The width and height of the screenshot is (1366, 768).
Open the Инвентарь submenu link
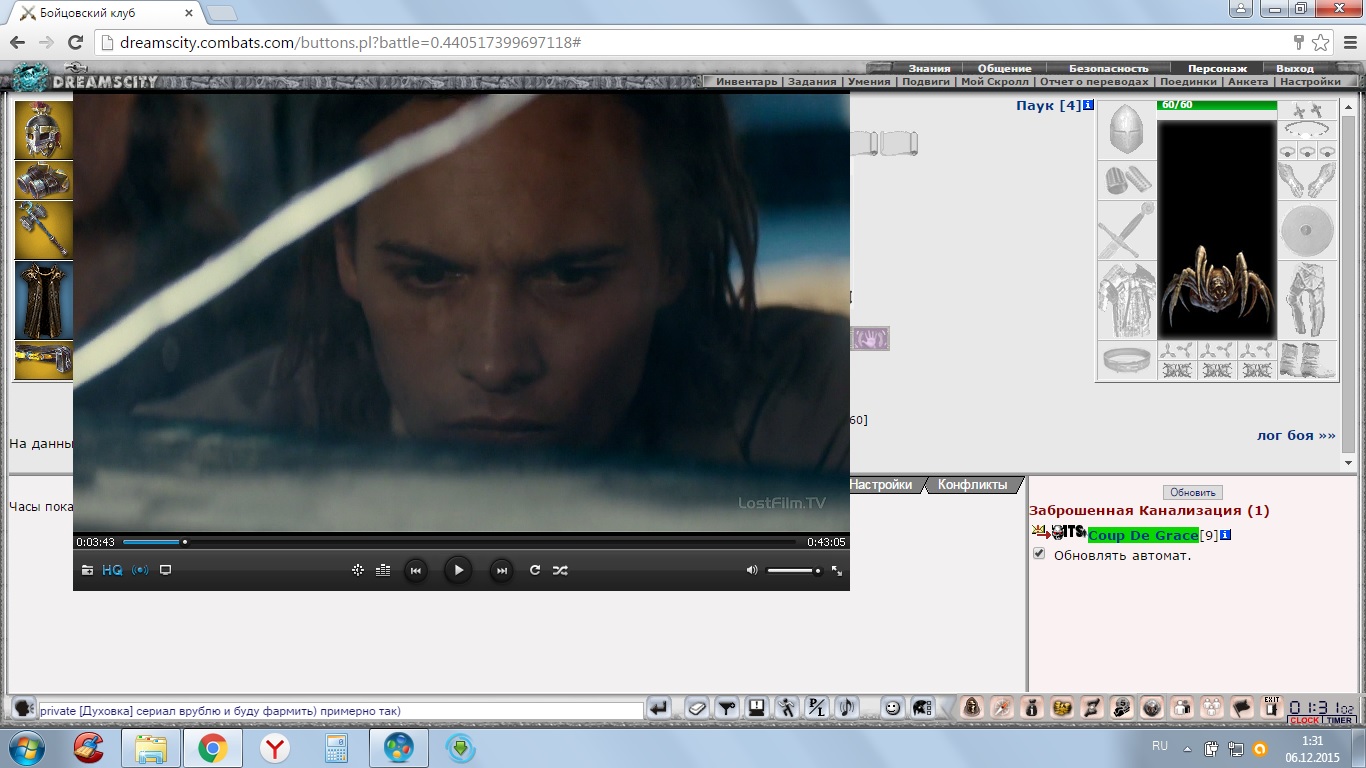pyautogui.click(x=746, y=82)
